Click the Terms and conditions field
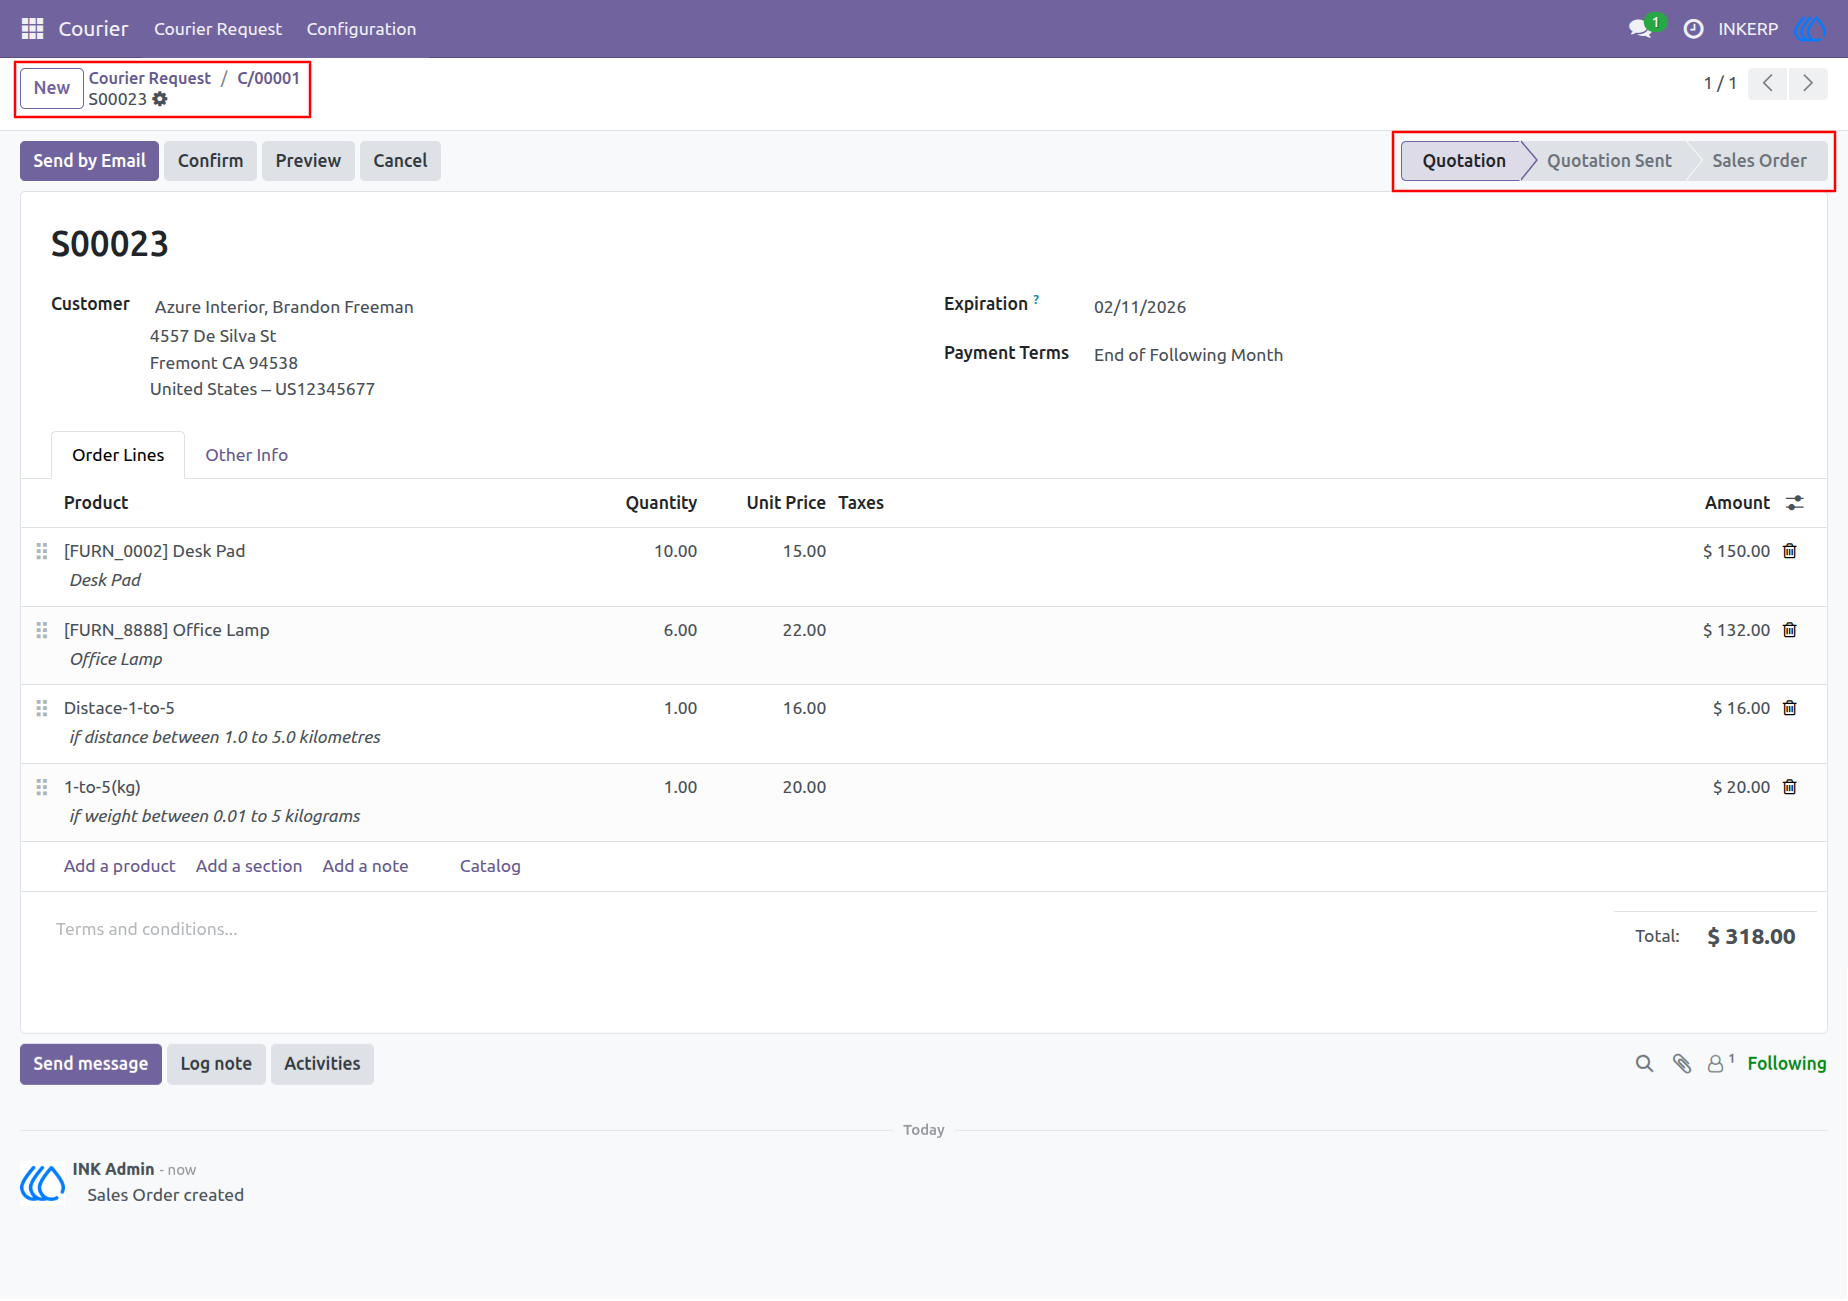Image resolution: width=1848 pixels, height=1301 pixels. tap(146, 929)
